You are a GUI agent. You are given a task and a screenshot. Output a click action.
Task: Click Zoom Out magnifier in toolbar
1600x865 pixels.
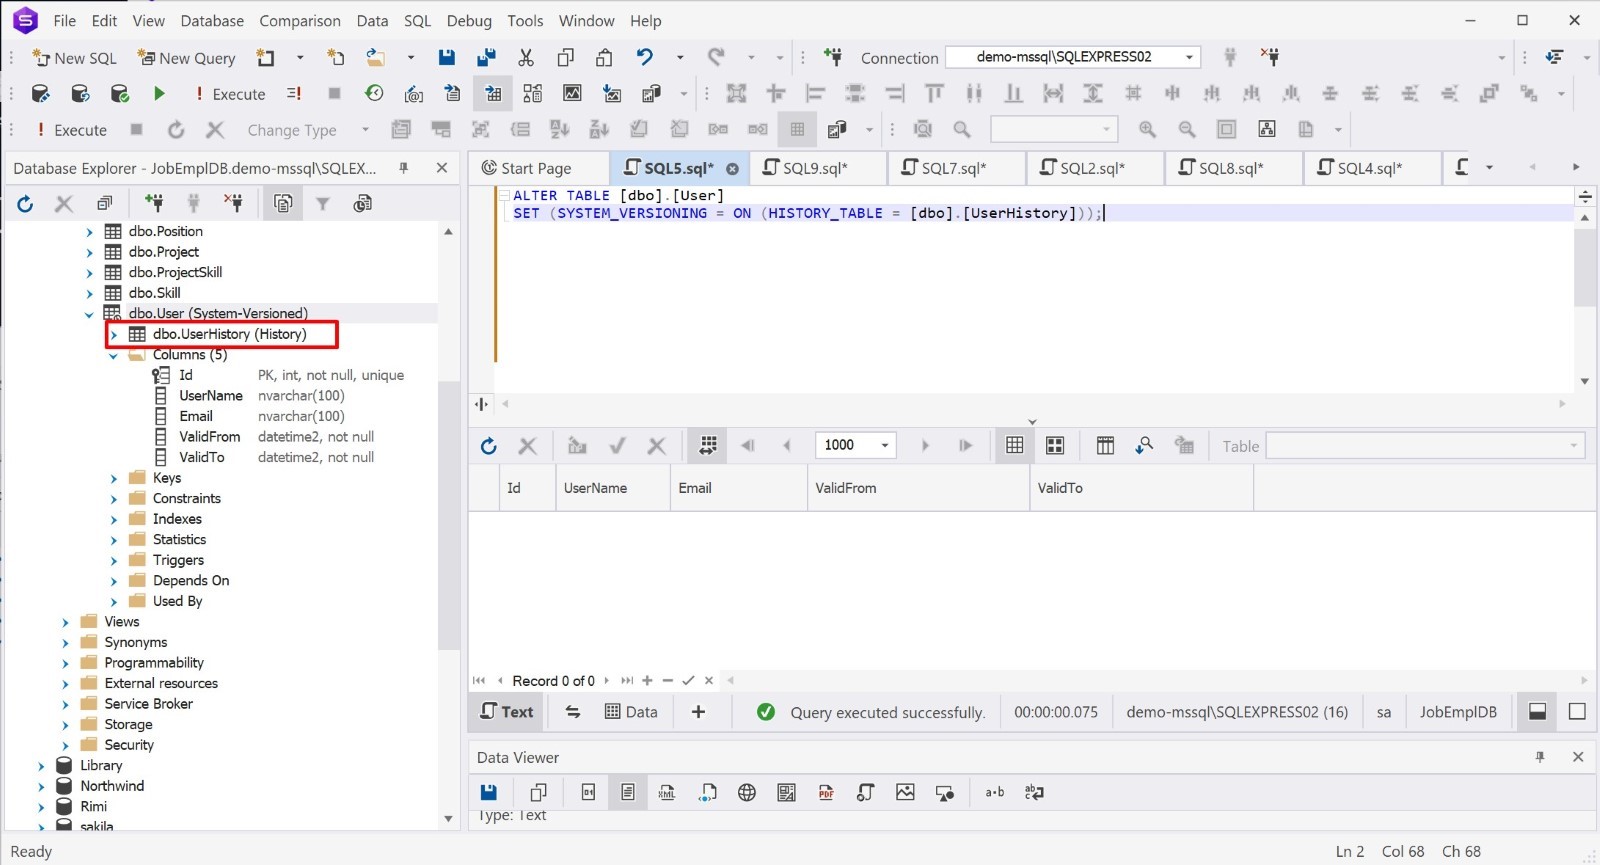(1187, 130)
